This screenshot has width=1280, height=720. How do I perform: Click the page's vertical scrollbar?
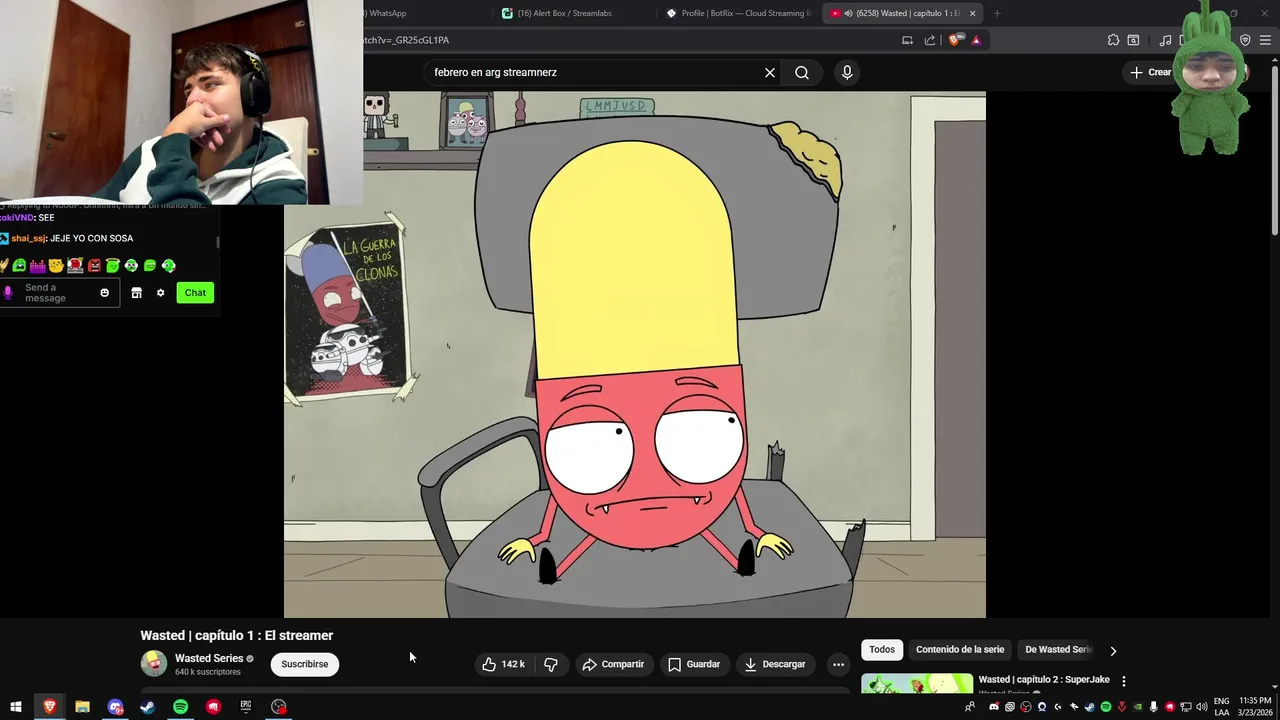pyautogui.click(x=1274, y=150)
